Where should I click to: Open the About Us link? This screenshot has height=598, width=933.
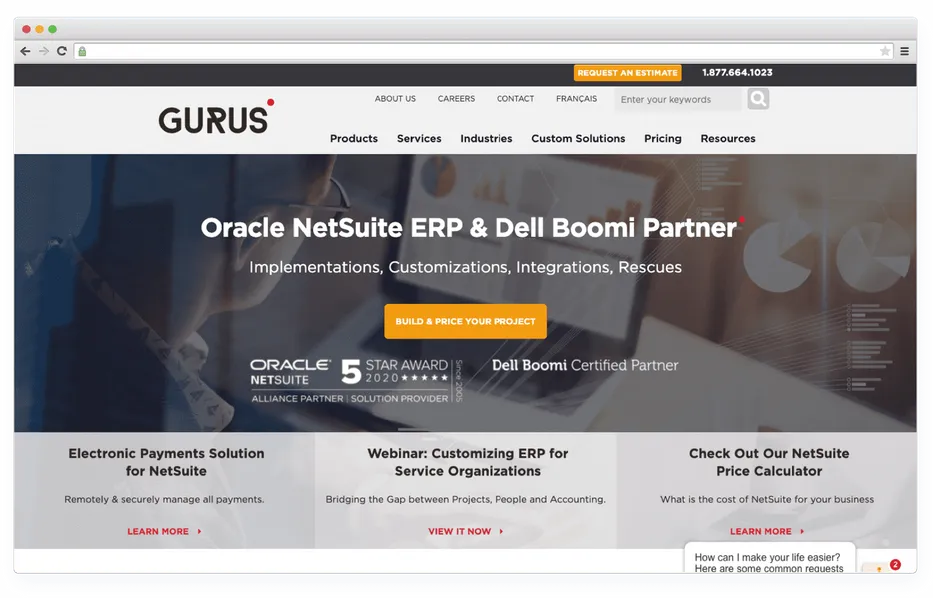tap(395, 99)
